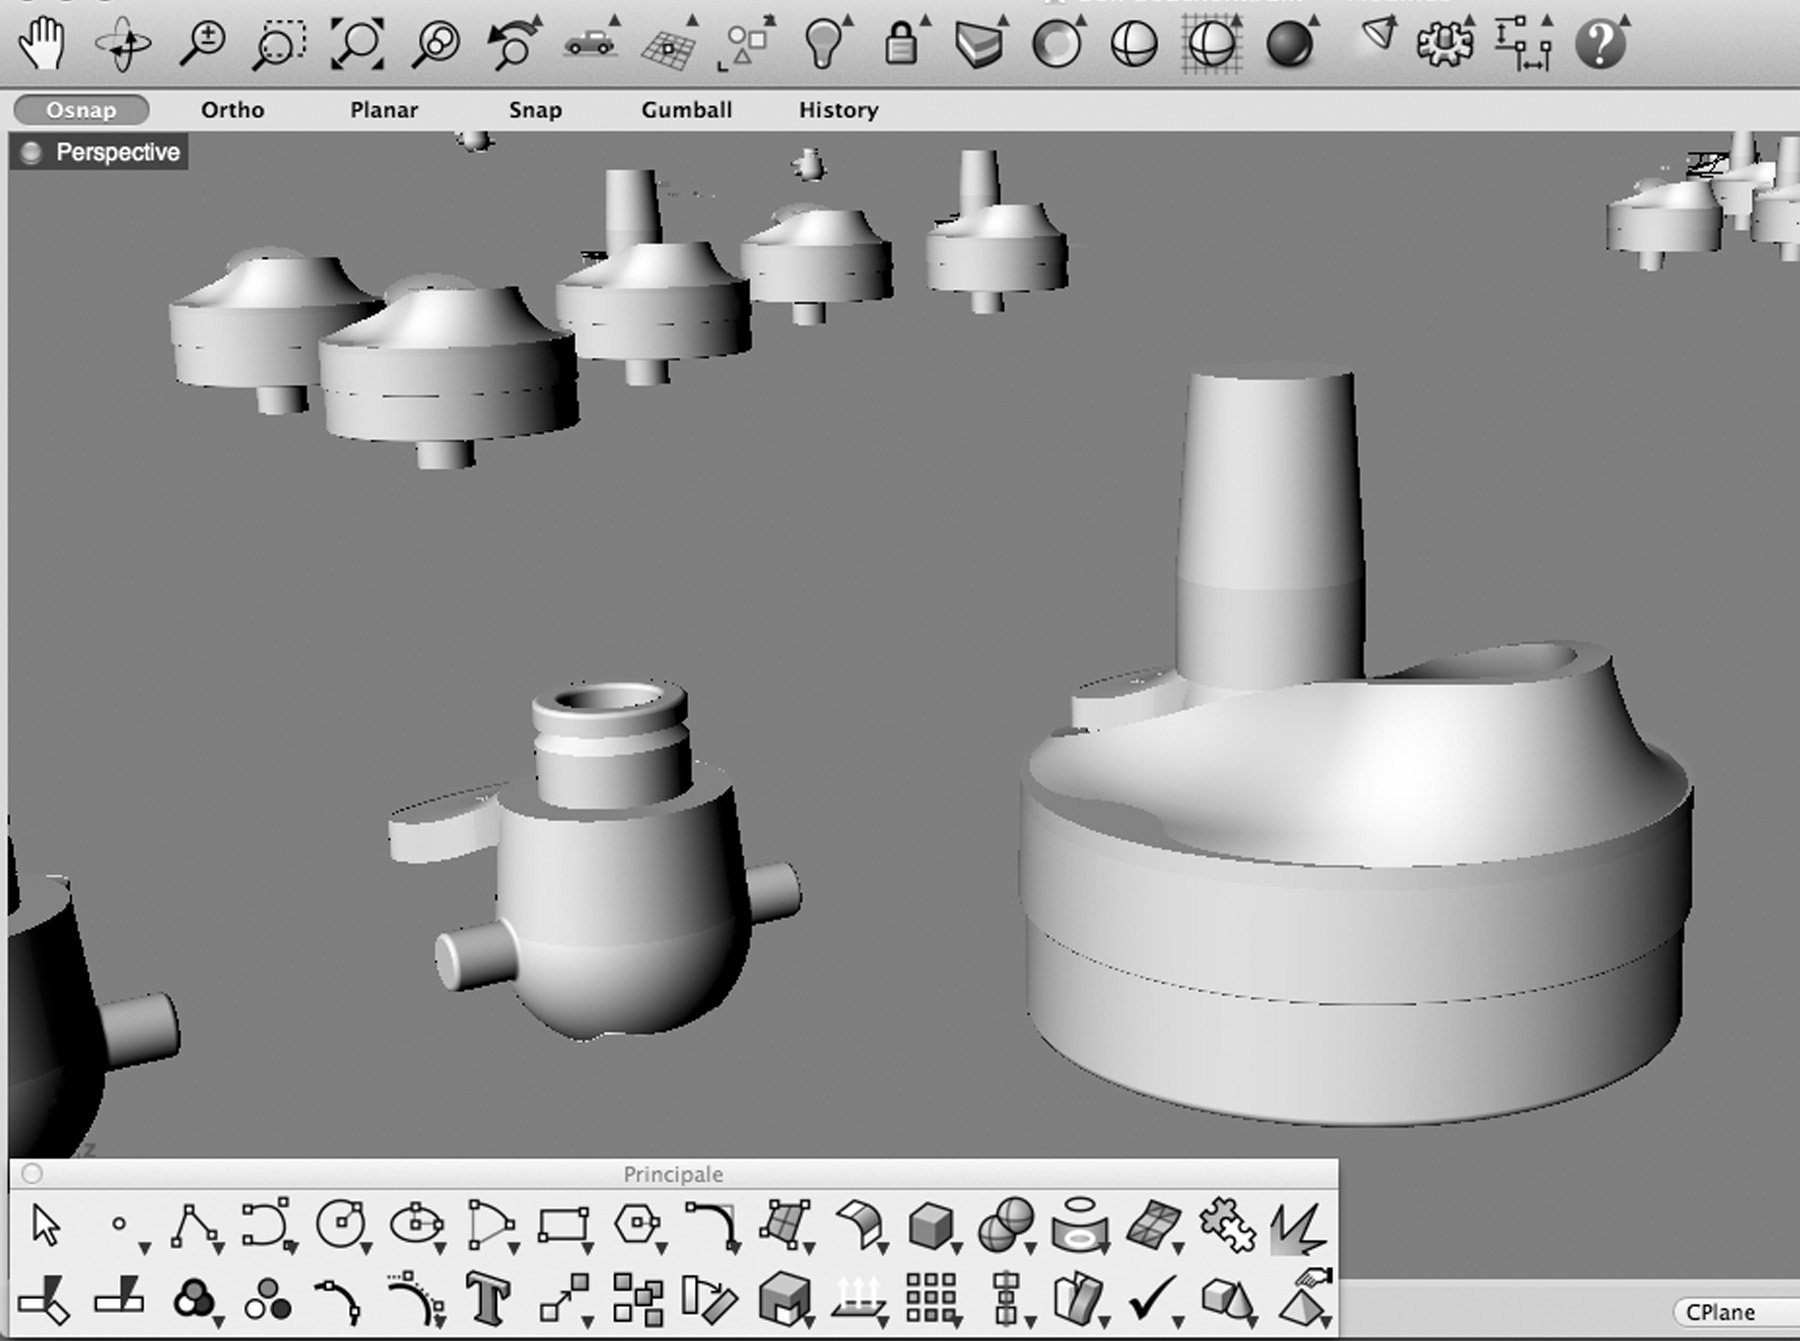Click the Principale toolbar title
This screenshot has height=1341, width=1800.
click(x=673, y=1174)
